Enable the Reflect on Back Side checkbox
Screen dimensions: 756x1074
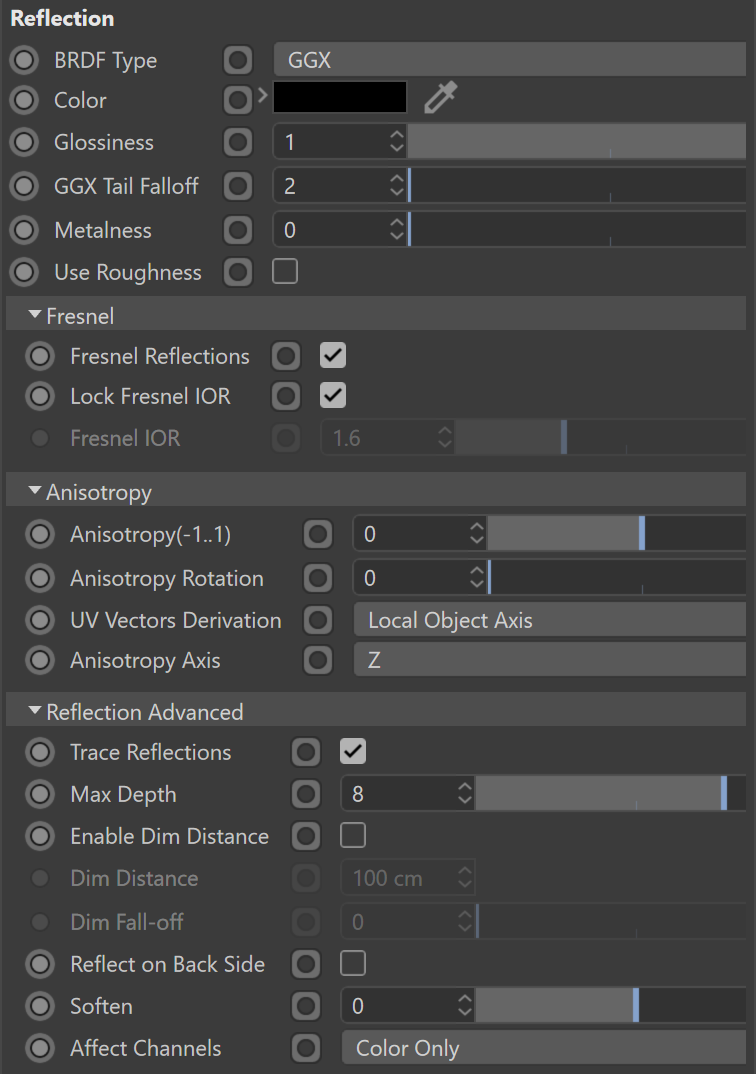click(x=353, y=963)
